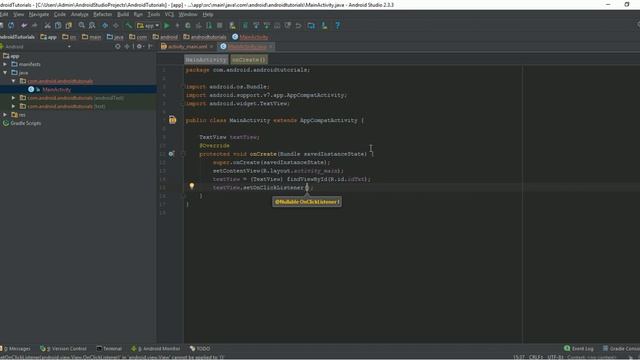Click the Debug app bug icon
The width and height of the screenshot is (640, 360).
point(188,25)
